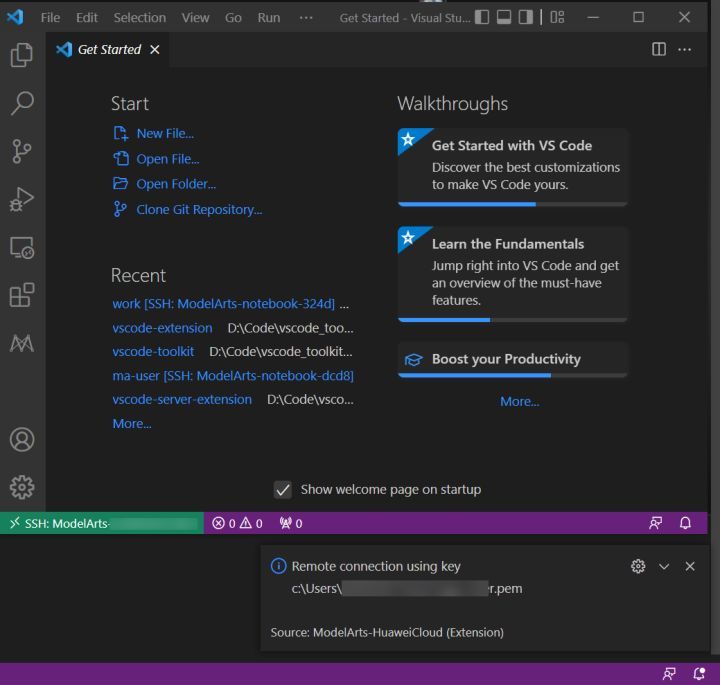Show more walkthroughs via More... link
Viewport: 720px width, 685px height.
click(x=519, y=402)
